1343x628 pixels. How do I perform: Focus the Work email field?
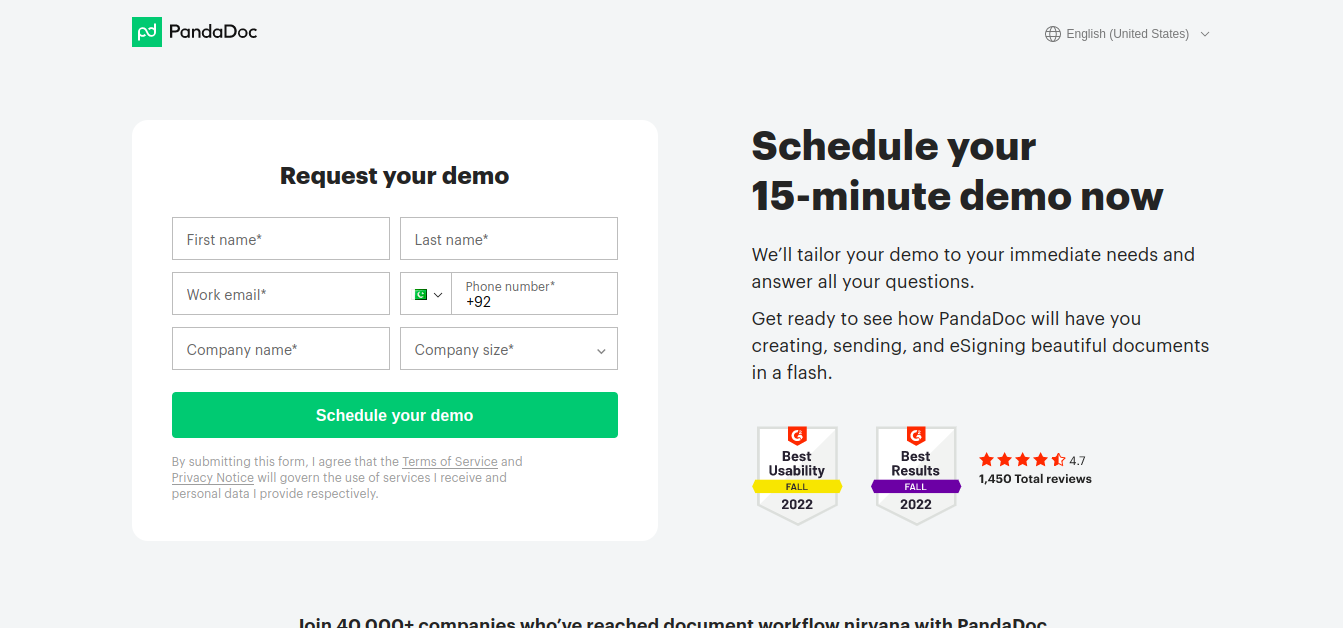tap(281, 294)
